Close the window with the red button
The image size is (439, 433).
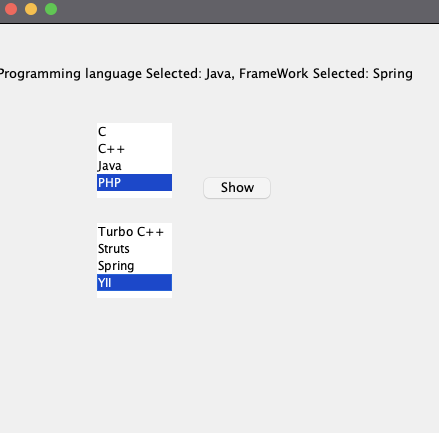click(11, 9)
